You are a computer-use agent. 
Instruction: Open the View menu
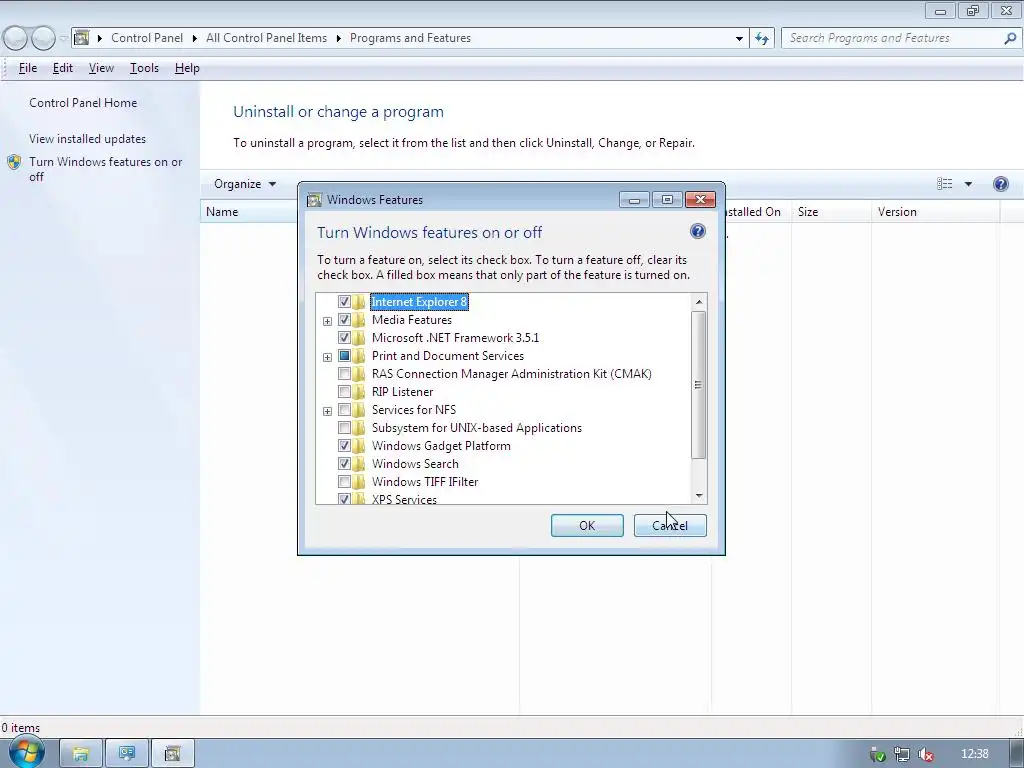[101, 68]
